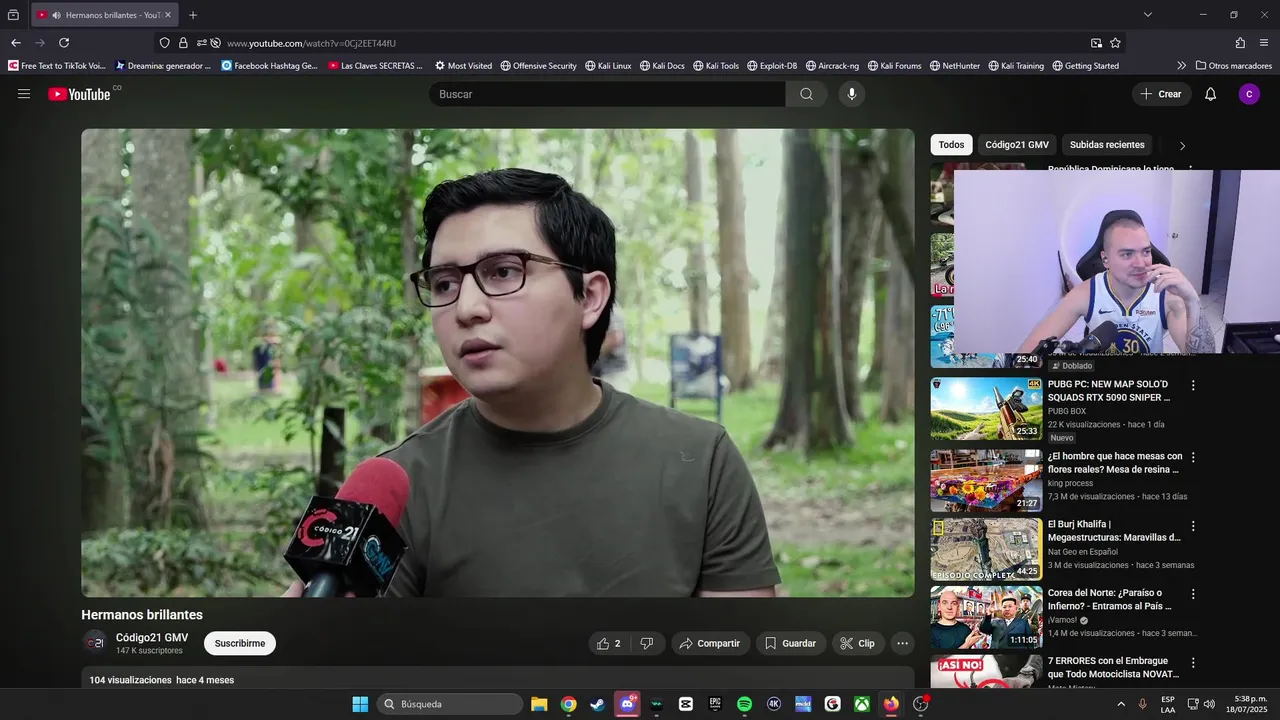
Task: Select the Código21 GMV filter chip
Action: pyautogui.click(x=1017, y=145)
